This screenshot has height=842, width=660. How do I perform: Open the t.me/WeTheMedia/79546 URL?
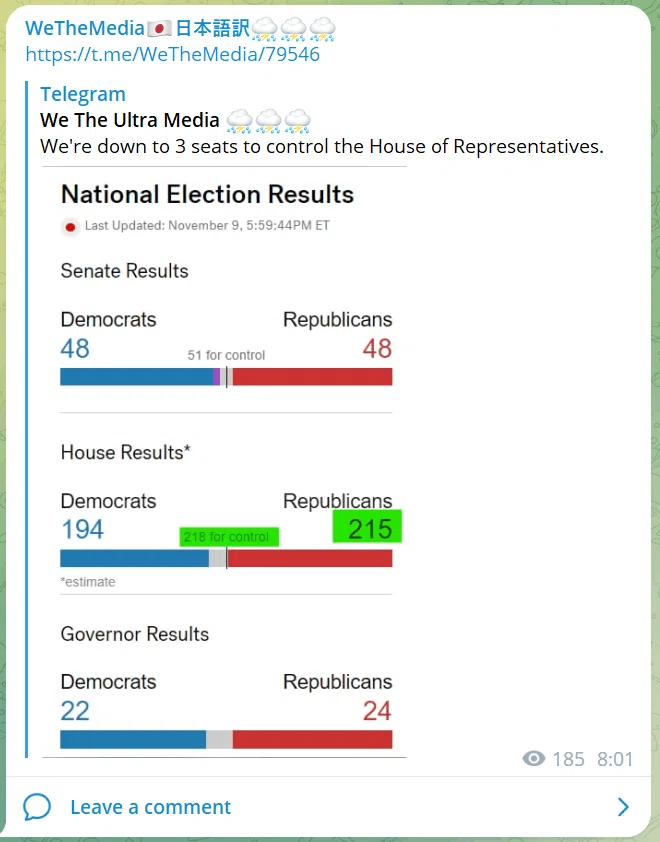point(172,54)
